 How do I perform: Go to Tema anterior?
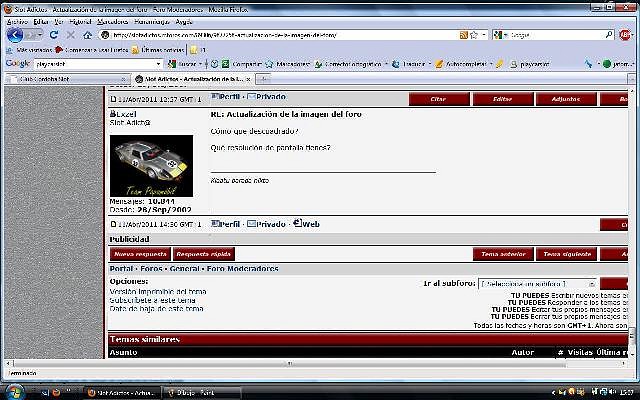coord(503,254)
